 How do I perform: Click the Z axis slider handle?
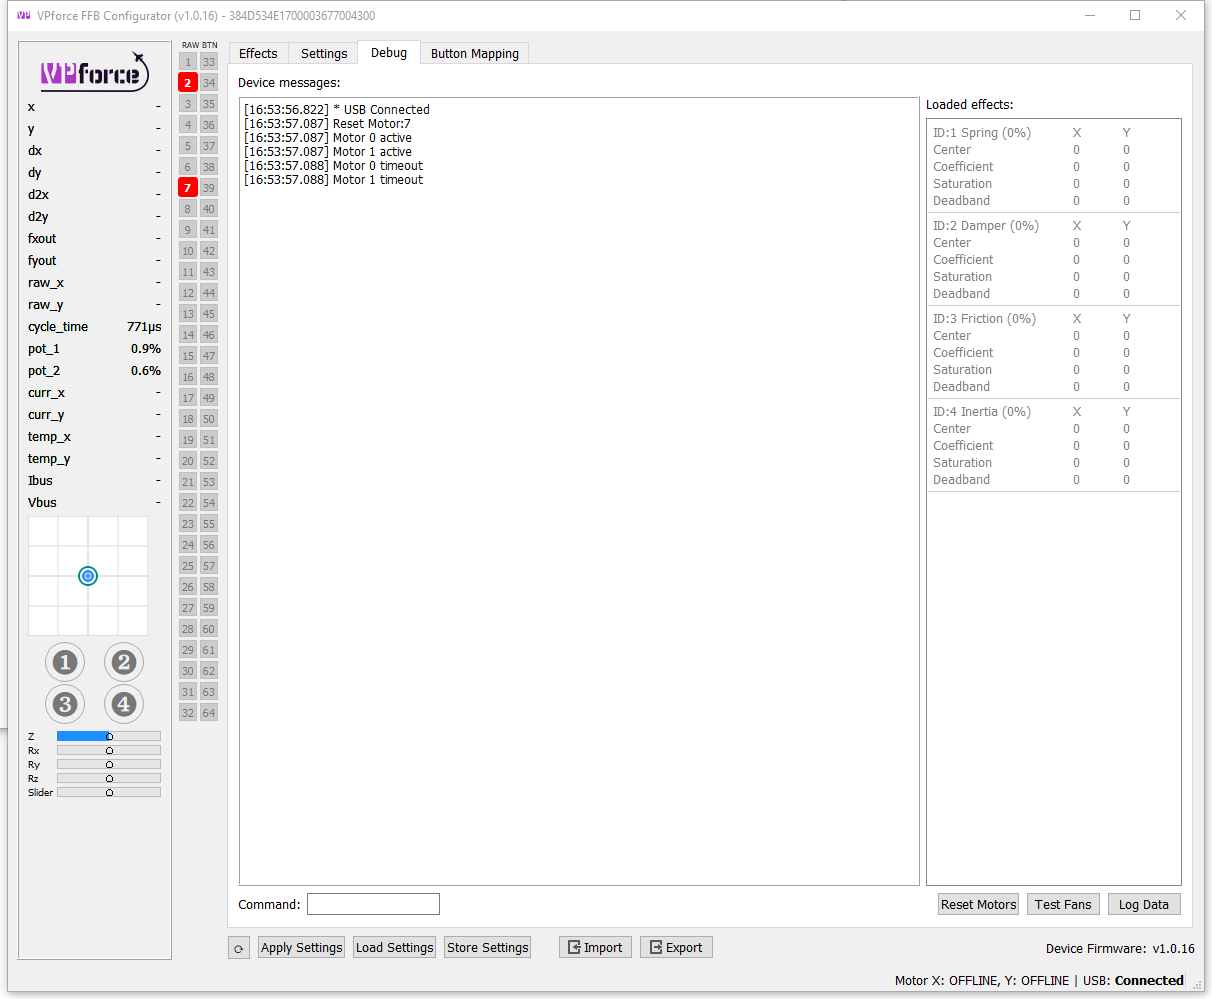pyautogui.click(x=108, y=736)
